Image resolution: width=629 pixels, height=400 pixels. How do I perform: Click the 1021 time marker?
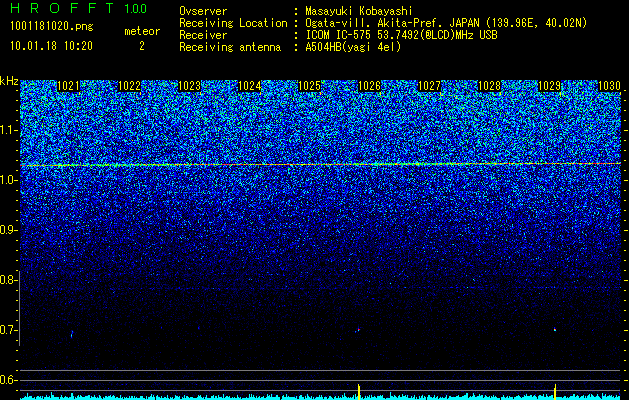69,86
